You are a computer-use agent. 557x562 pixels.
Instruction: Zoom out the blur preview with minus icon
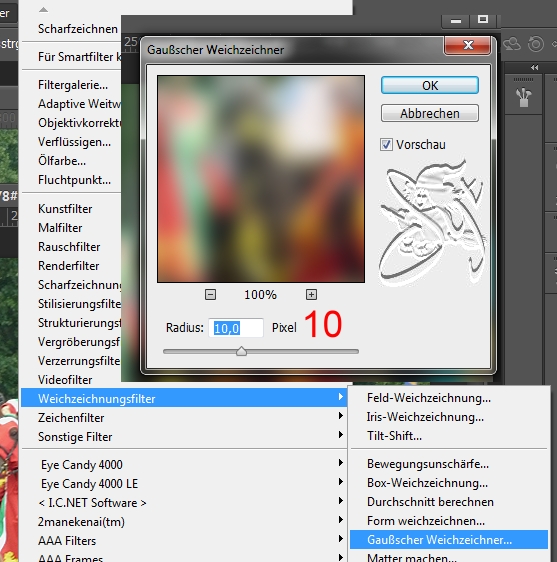[210, 295]
